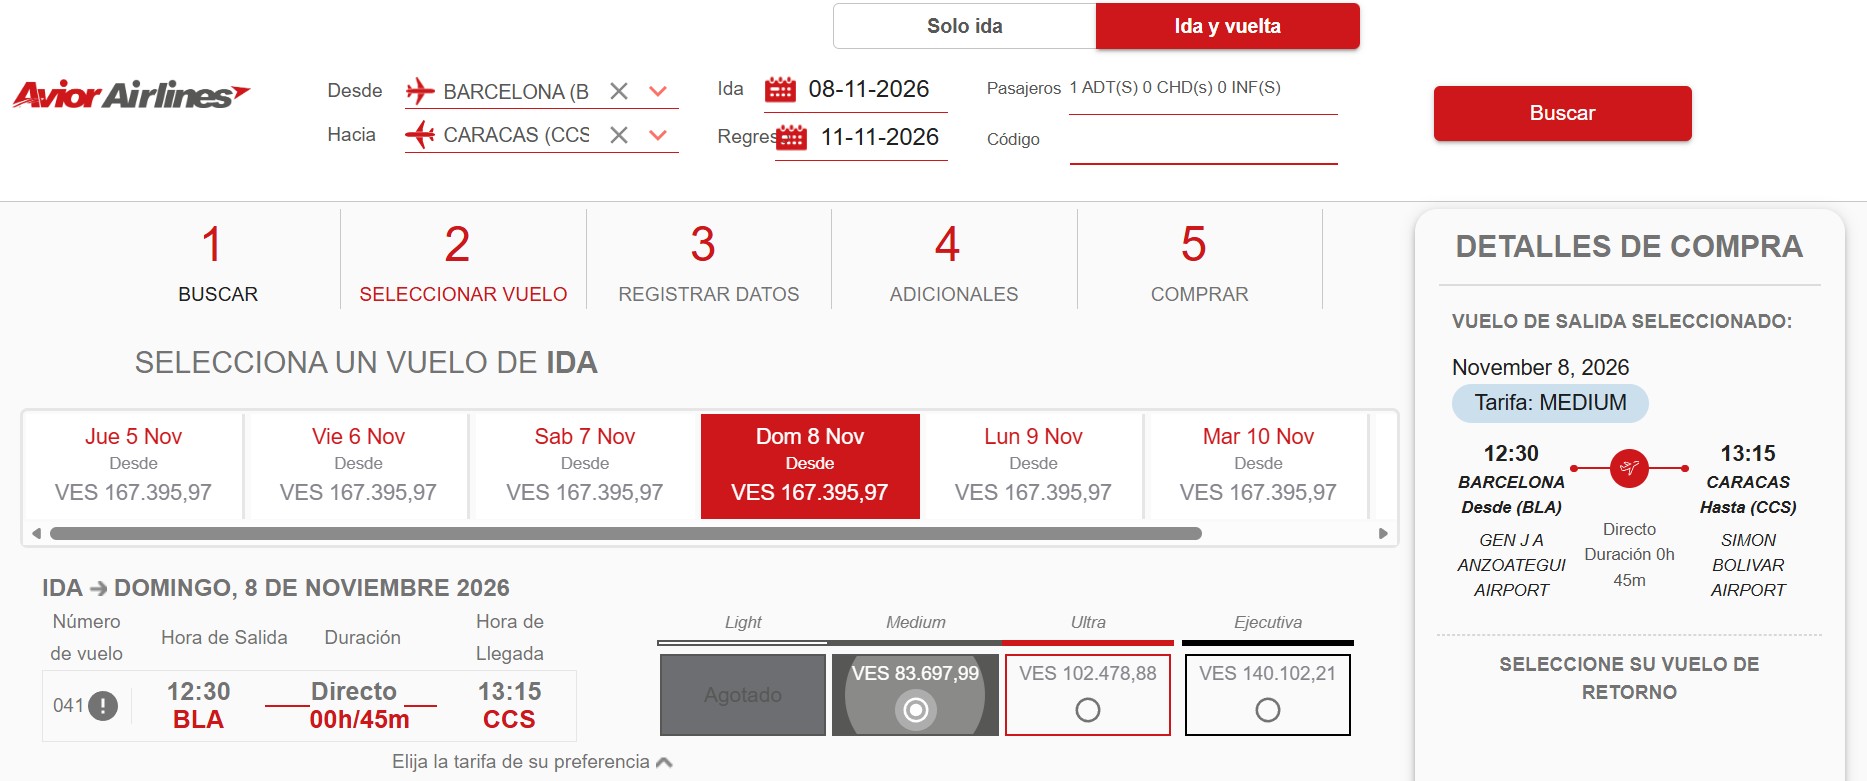
Task: Clear the BARCELONA origin with its X
Action: [x=619, y=91]
